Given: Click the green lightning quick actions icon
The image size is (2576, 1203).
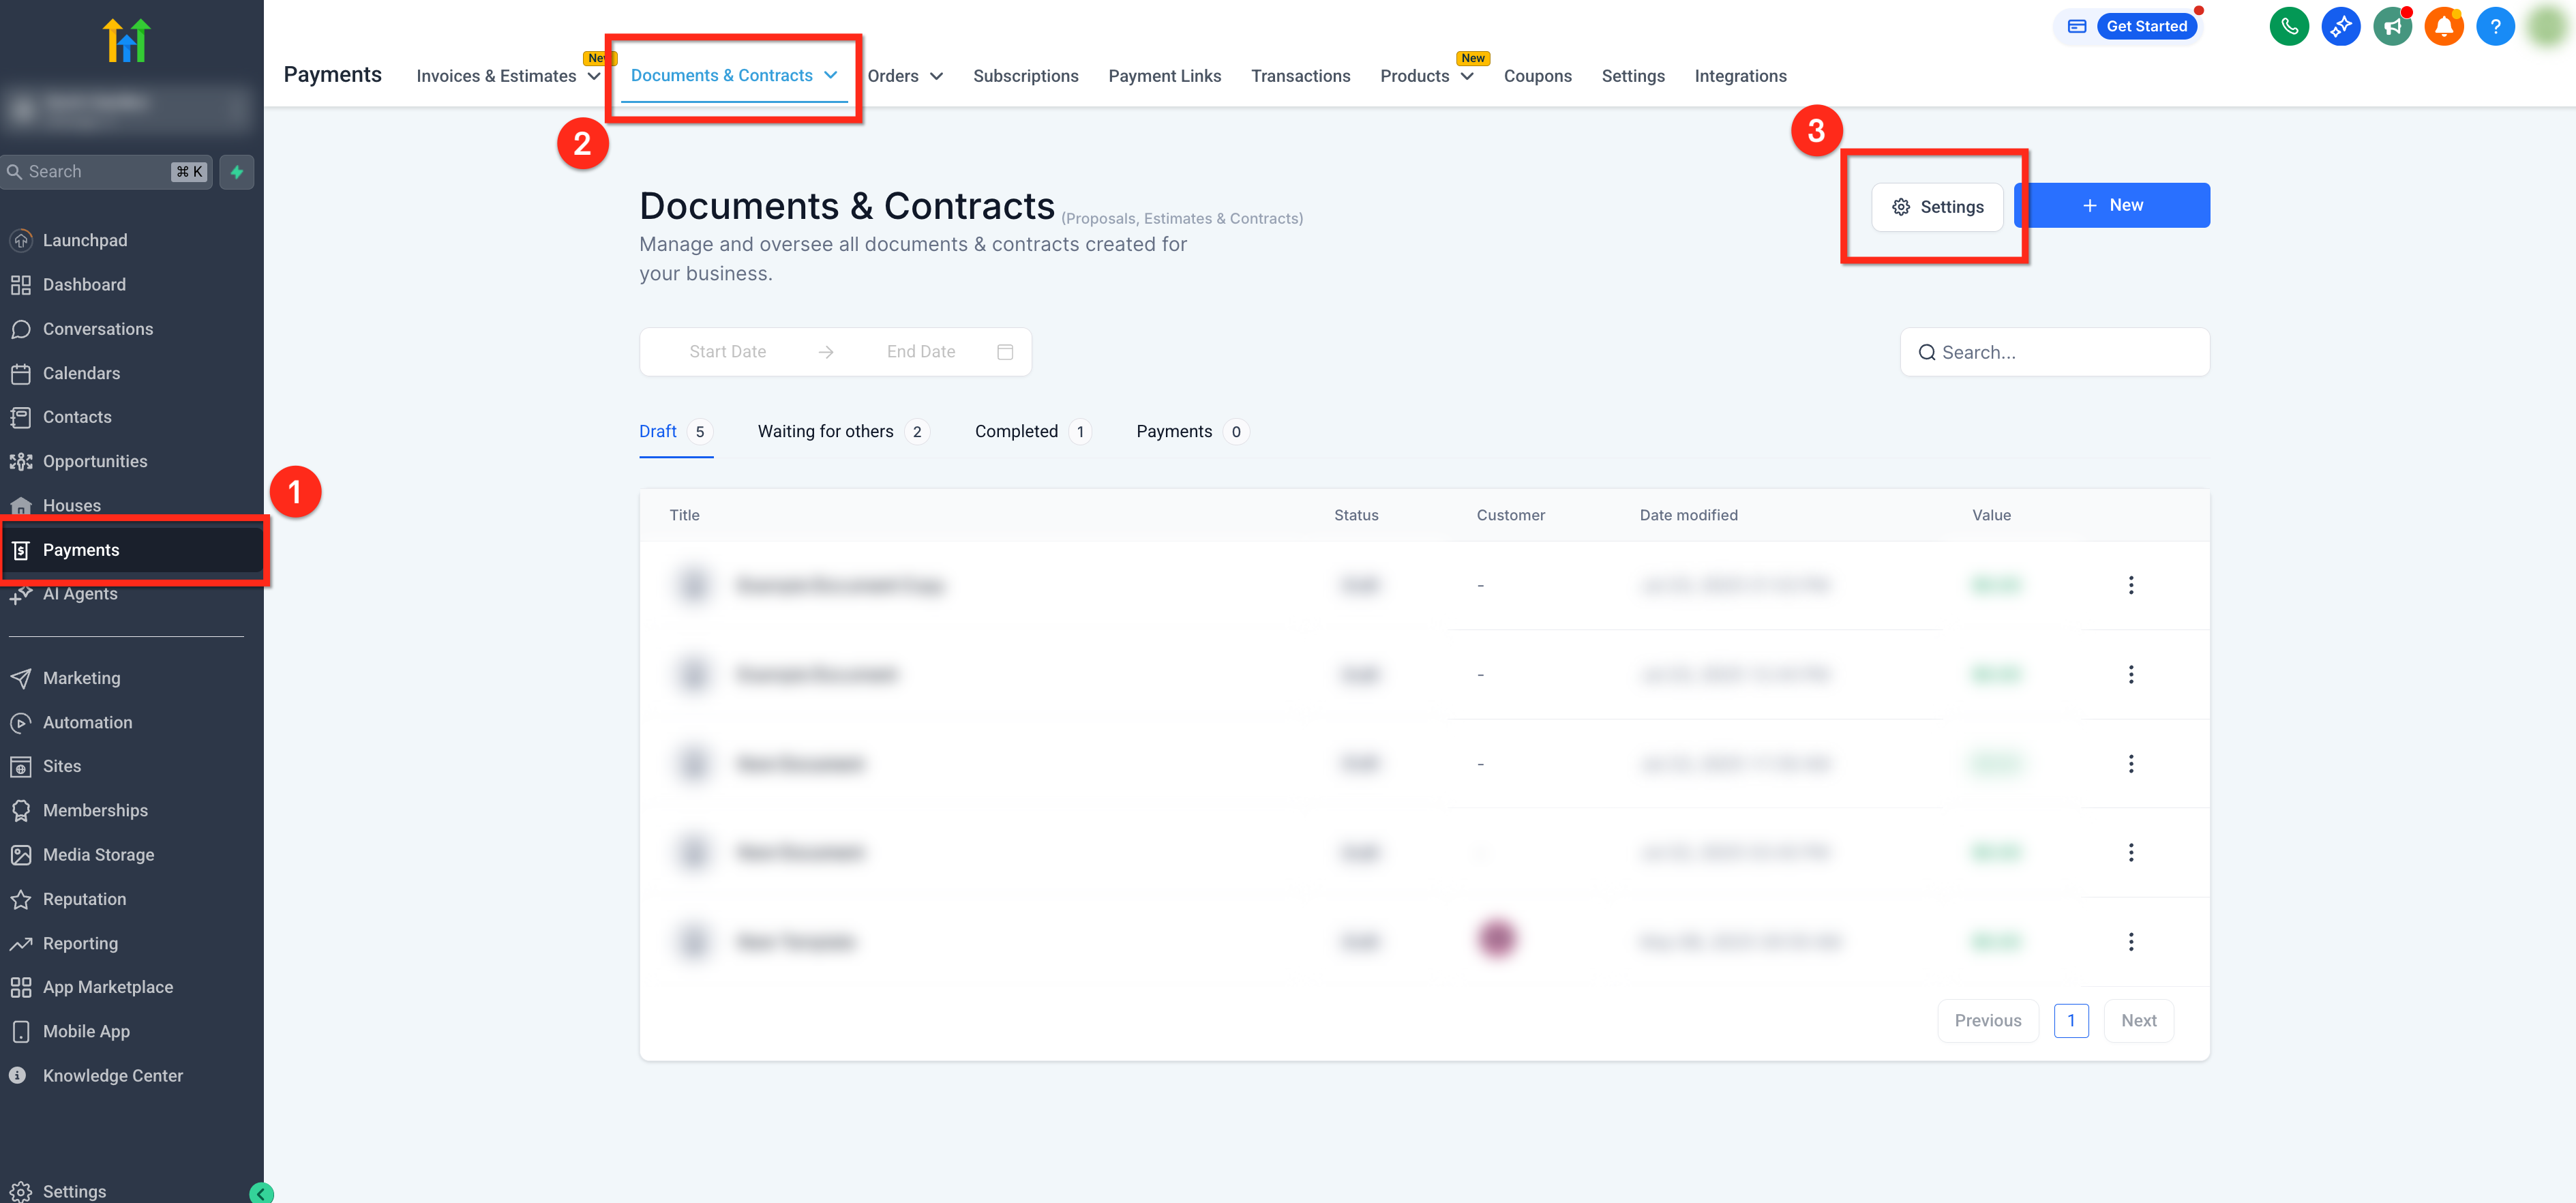Looking at the screenshot, I should click(x=237, y=172).
